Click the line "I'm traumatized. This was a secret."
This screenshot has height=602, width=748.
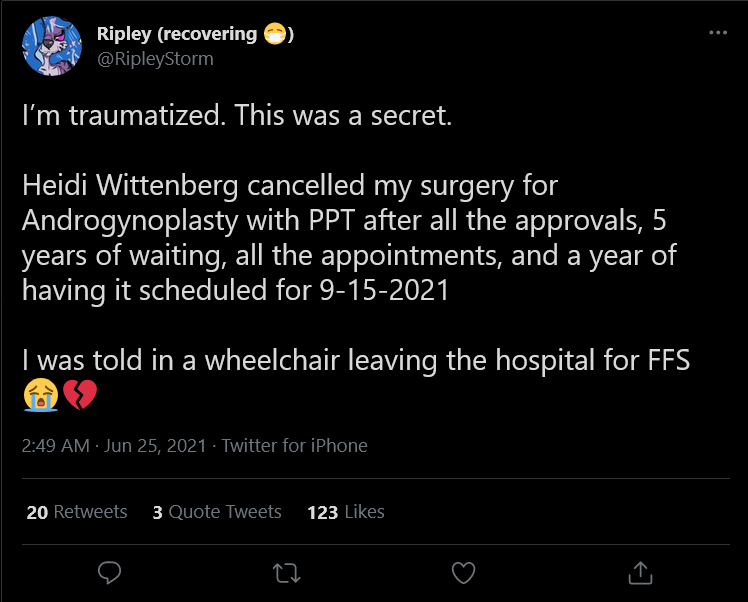point(237,116)
